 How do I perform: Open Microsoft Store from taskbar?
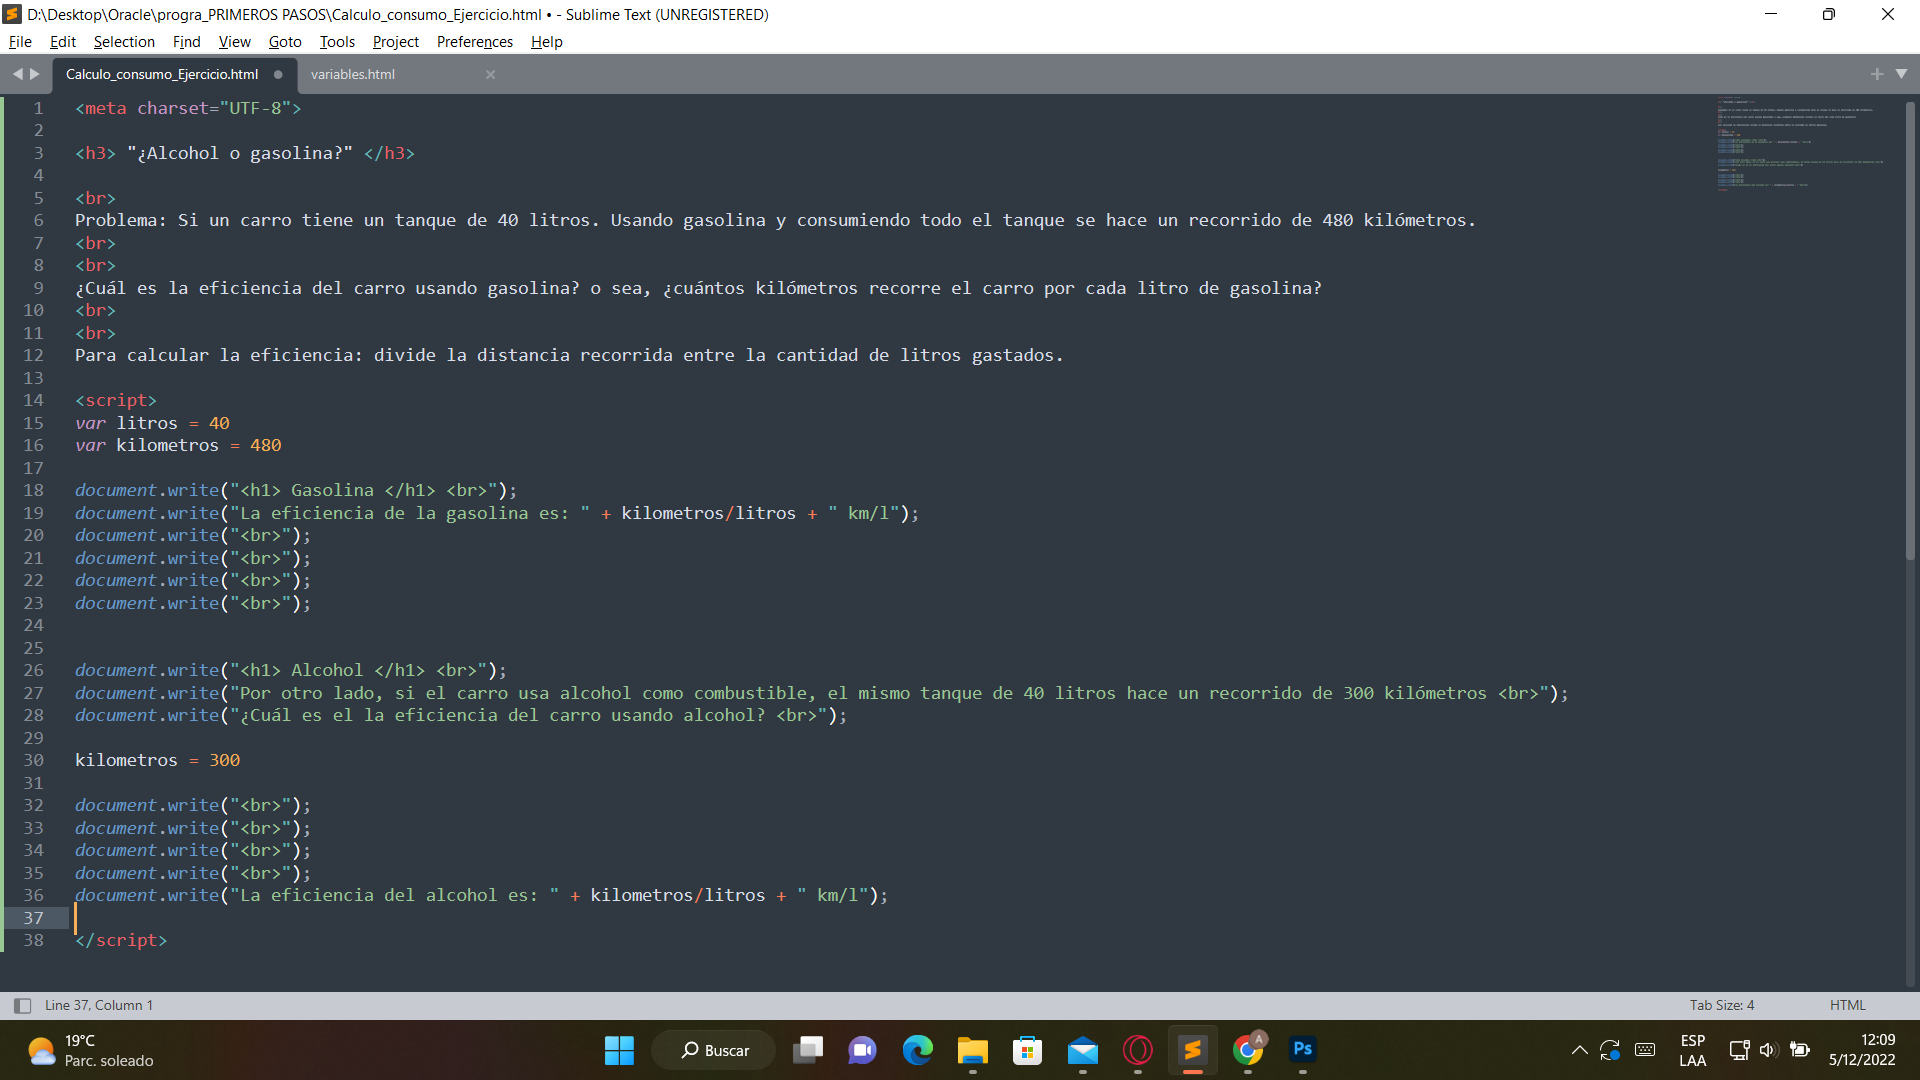(1027, 1050)
